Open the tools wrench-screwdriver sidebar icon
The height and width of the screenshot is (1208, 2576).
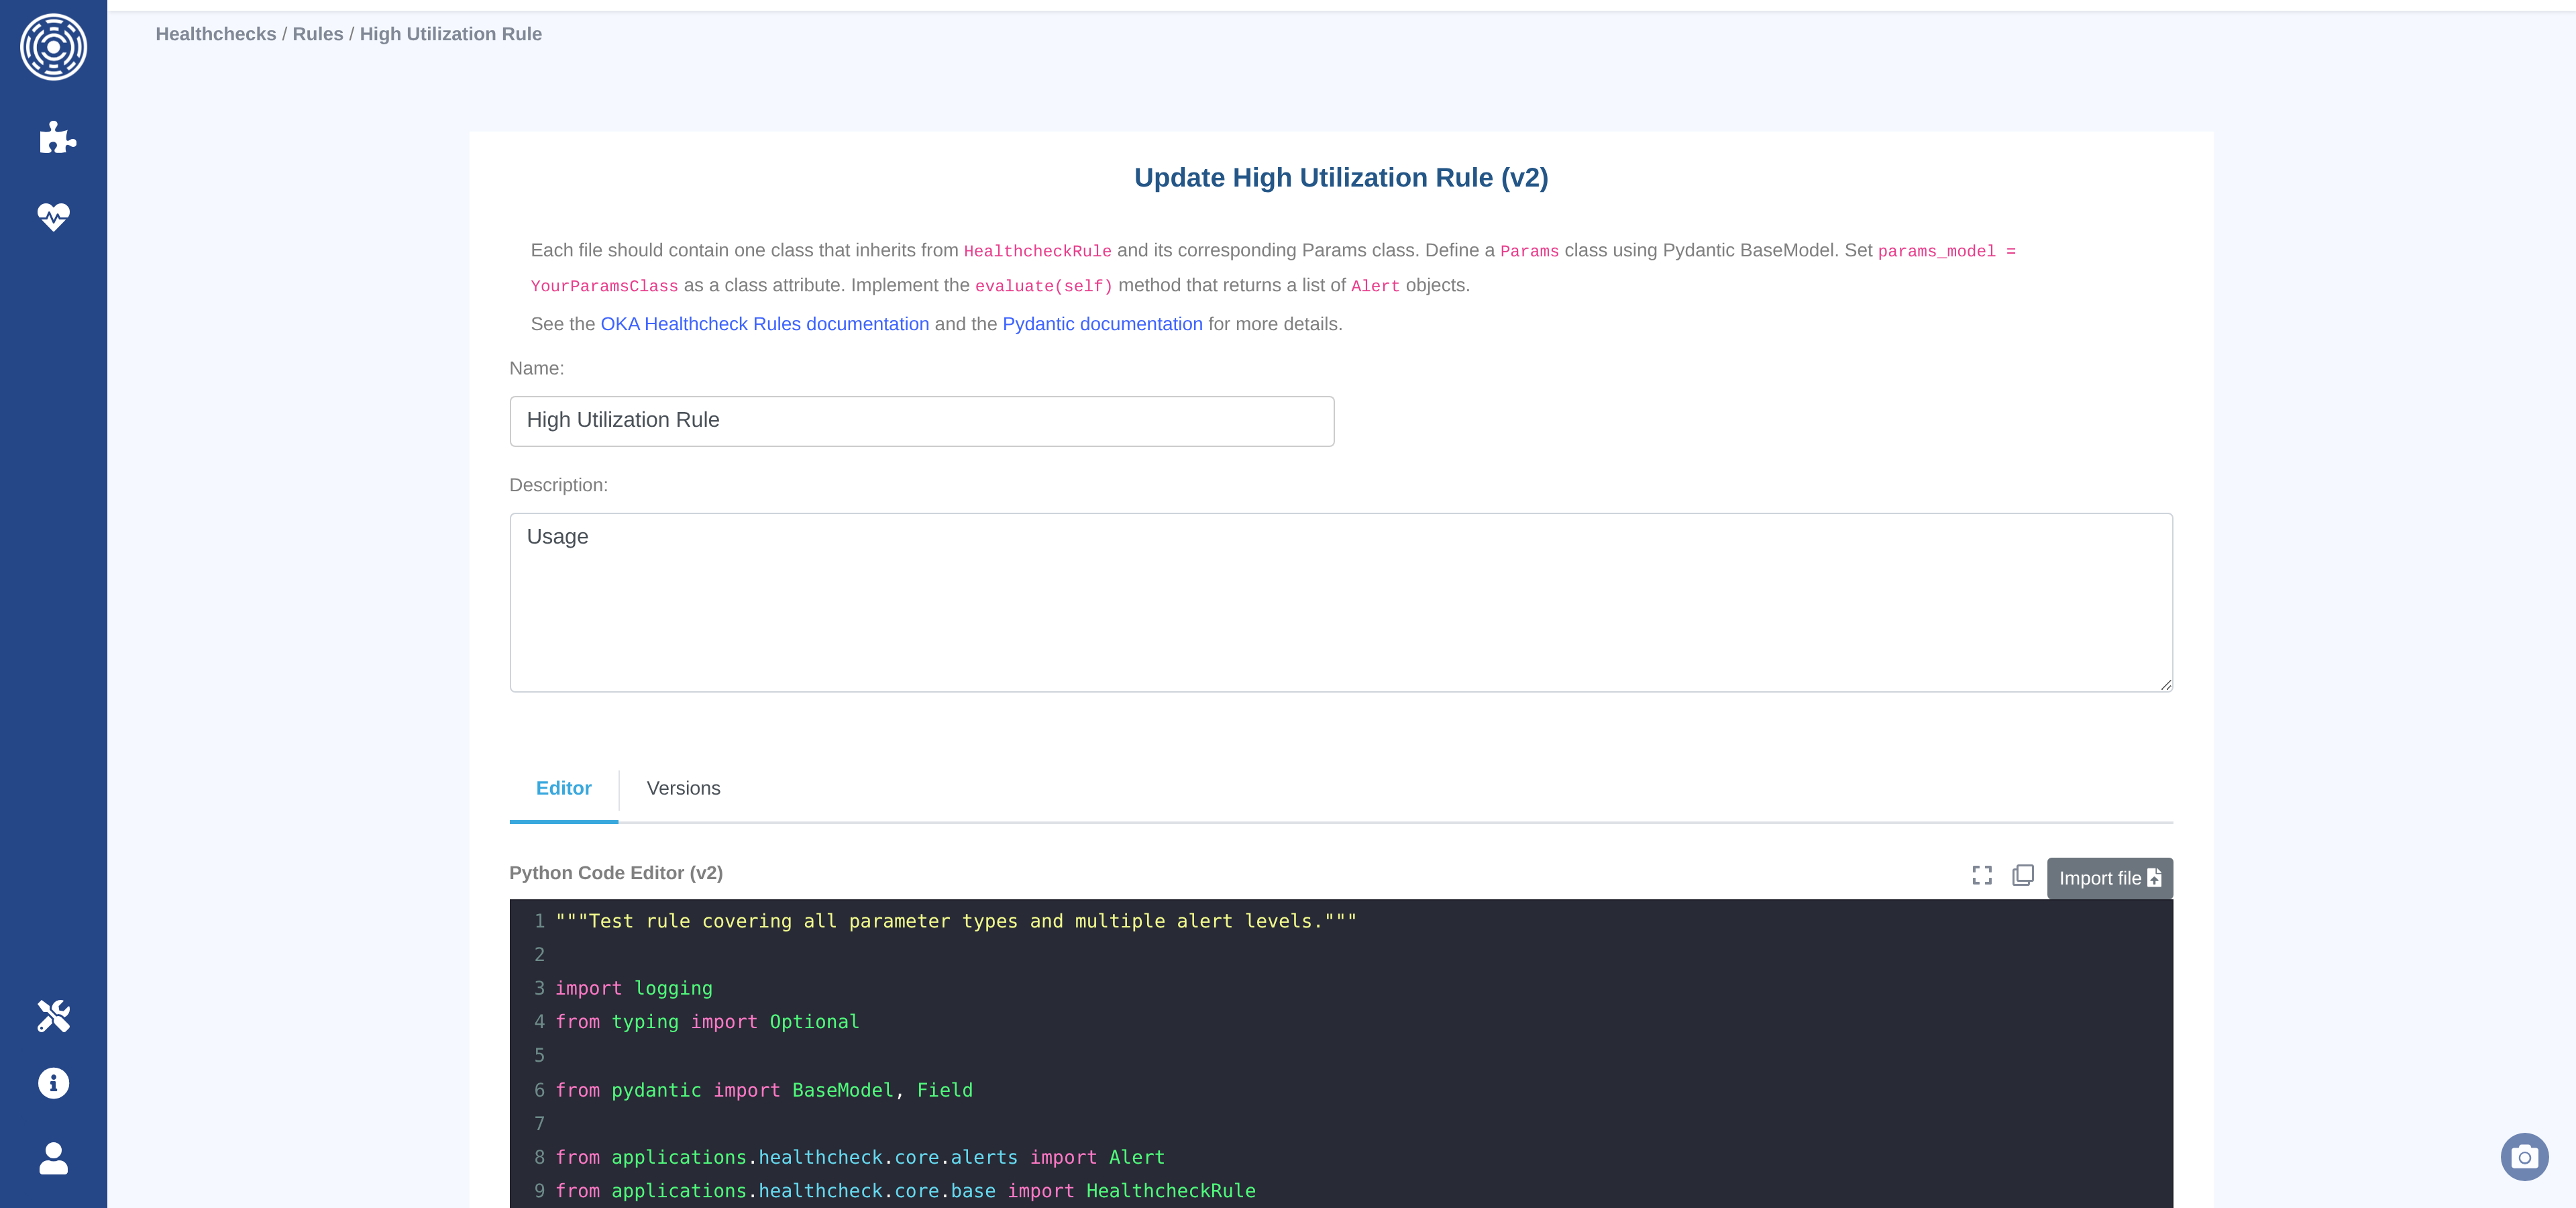[53, 1015]
